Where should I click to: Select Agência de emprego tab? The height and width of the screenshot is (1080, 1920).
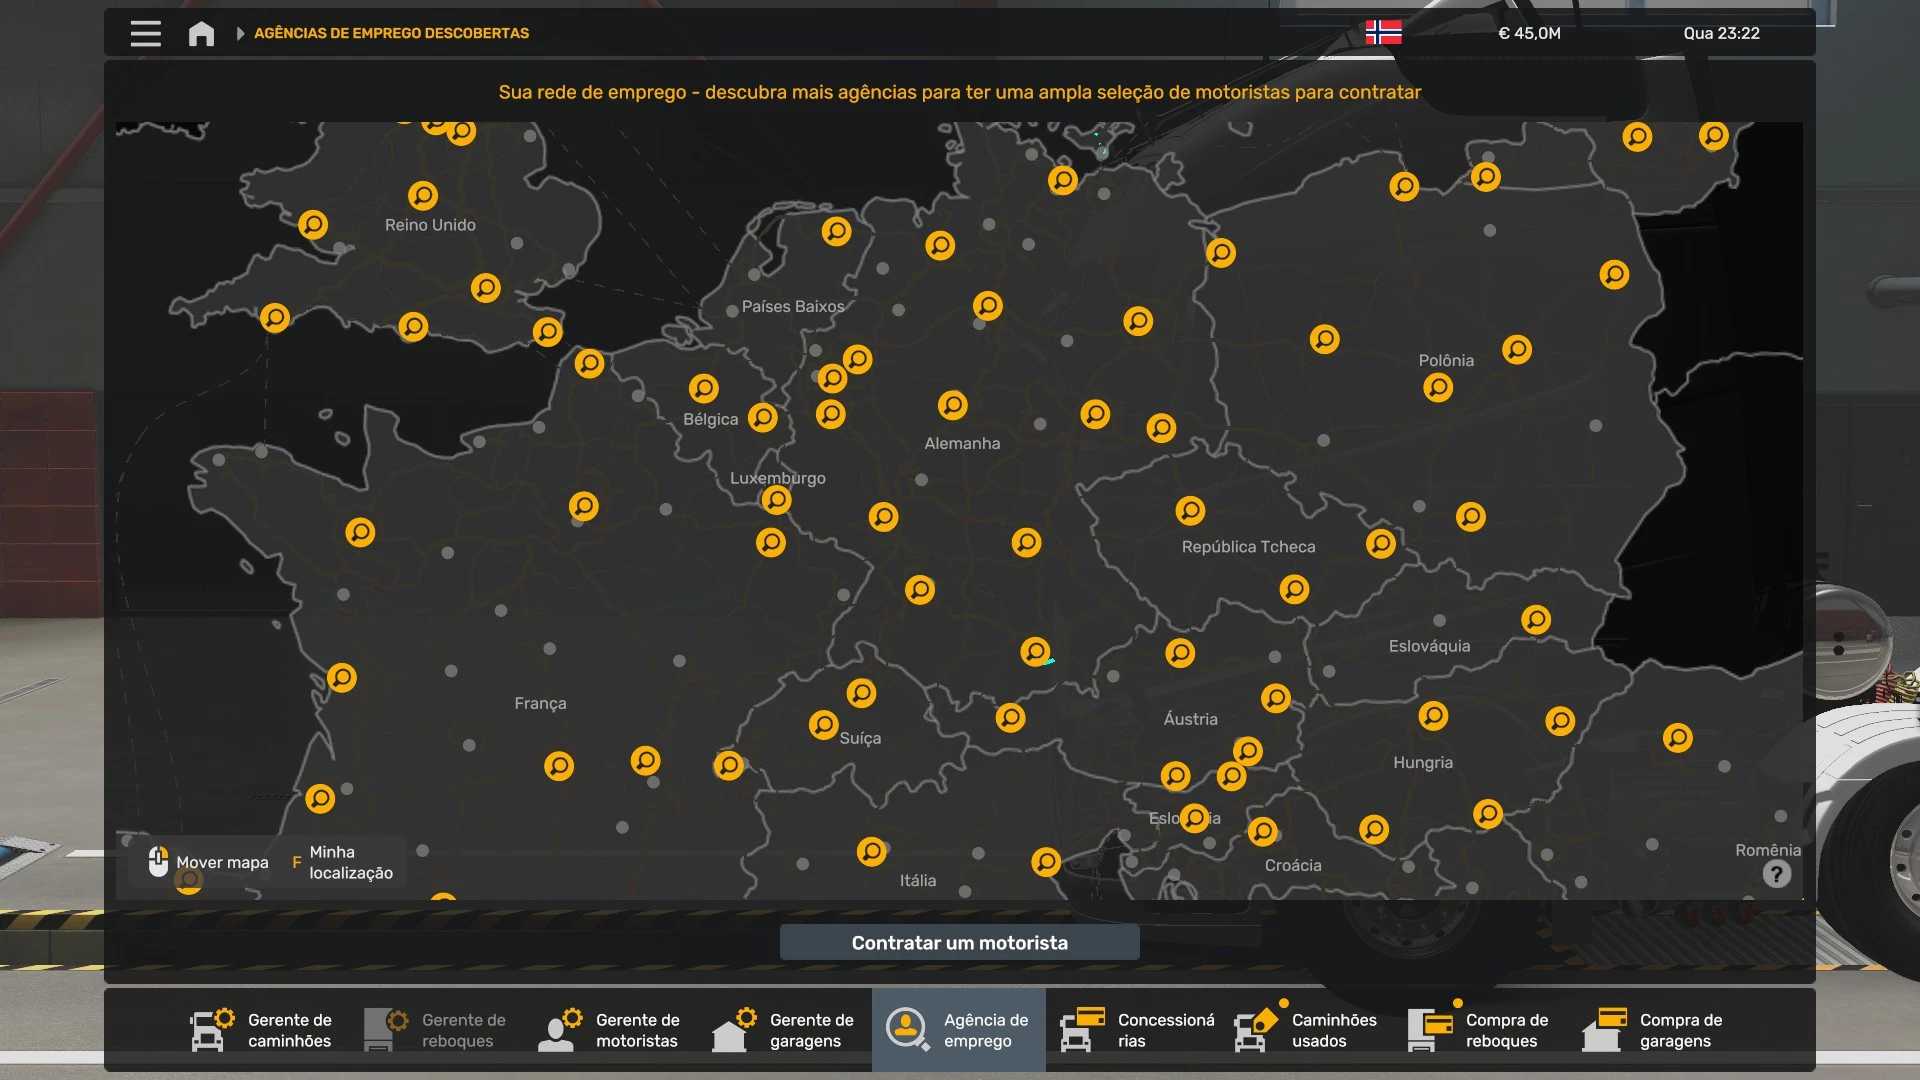tap(958, 1030)
